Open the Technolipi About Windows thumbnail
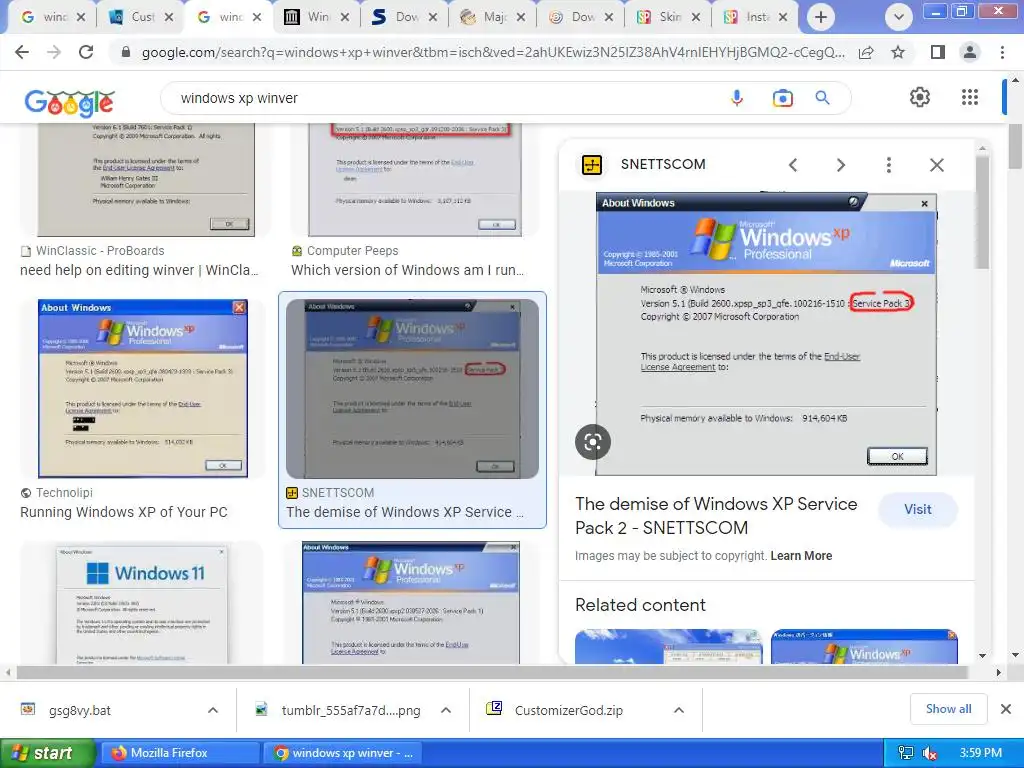The width and height of the screenshot is (1024, 768). (143, 389)
